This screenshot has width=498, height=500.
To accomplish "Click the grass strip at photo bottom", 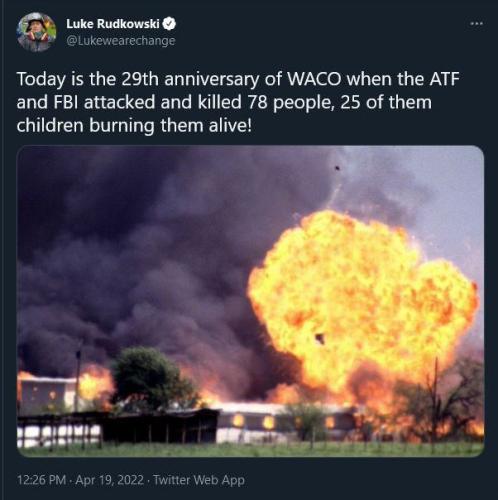I will (x=250, y=449).
